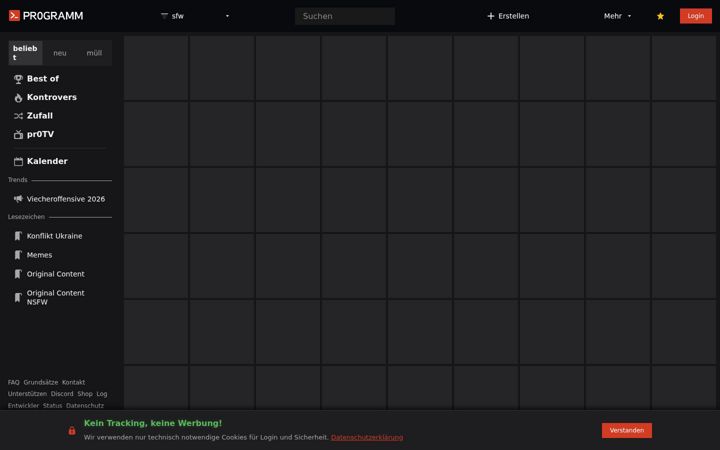Open pr0TV from the sidebar
The width and height of the screenshot is (720, 450).
pos(40,135)
